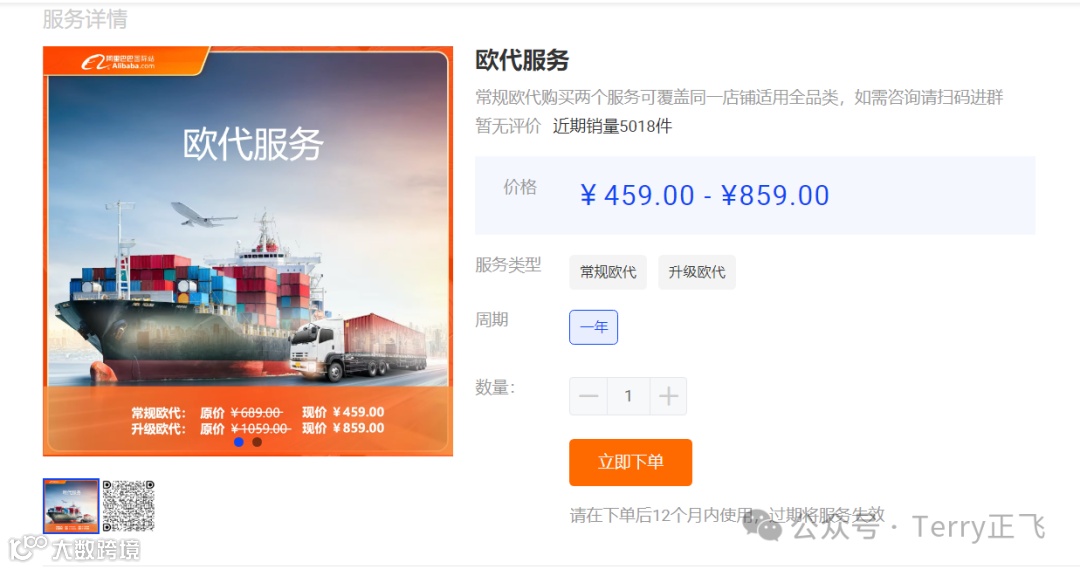1080x569 pixels.
Task: Click the 暂无评价 reviews text
Action: [x=508, y=126]
